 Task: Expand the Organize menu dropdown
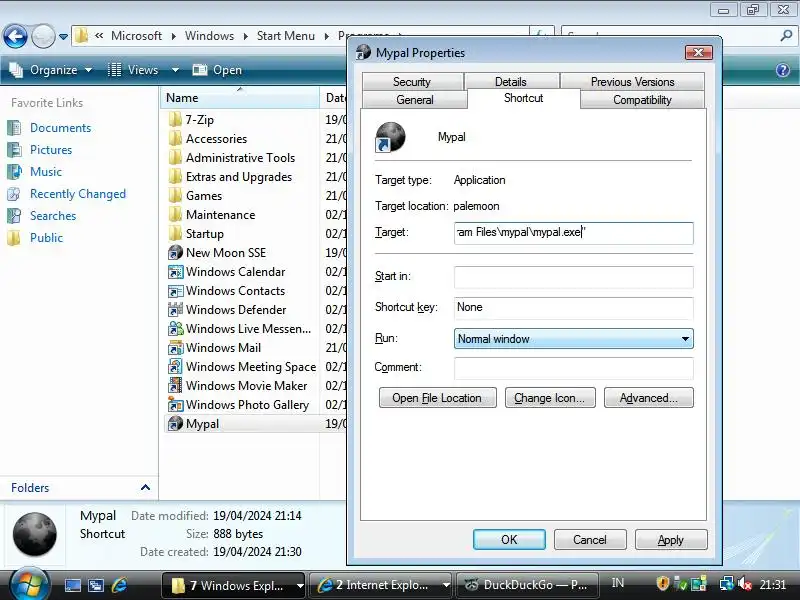tap(88, 70)
